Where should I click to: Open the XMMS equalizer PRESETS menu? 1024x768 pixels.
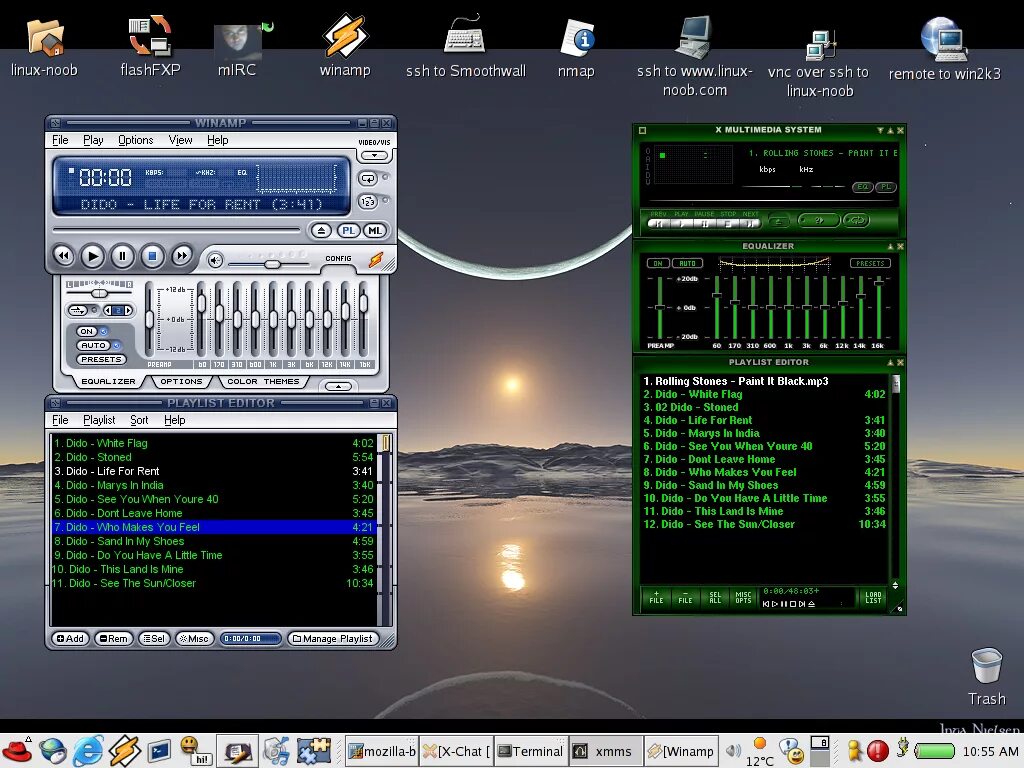pos(870,264)
